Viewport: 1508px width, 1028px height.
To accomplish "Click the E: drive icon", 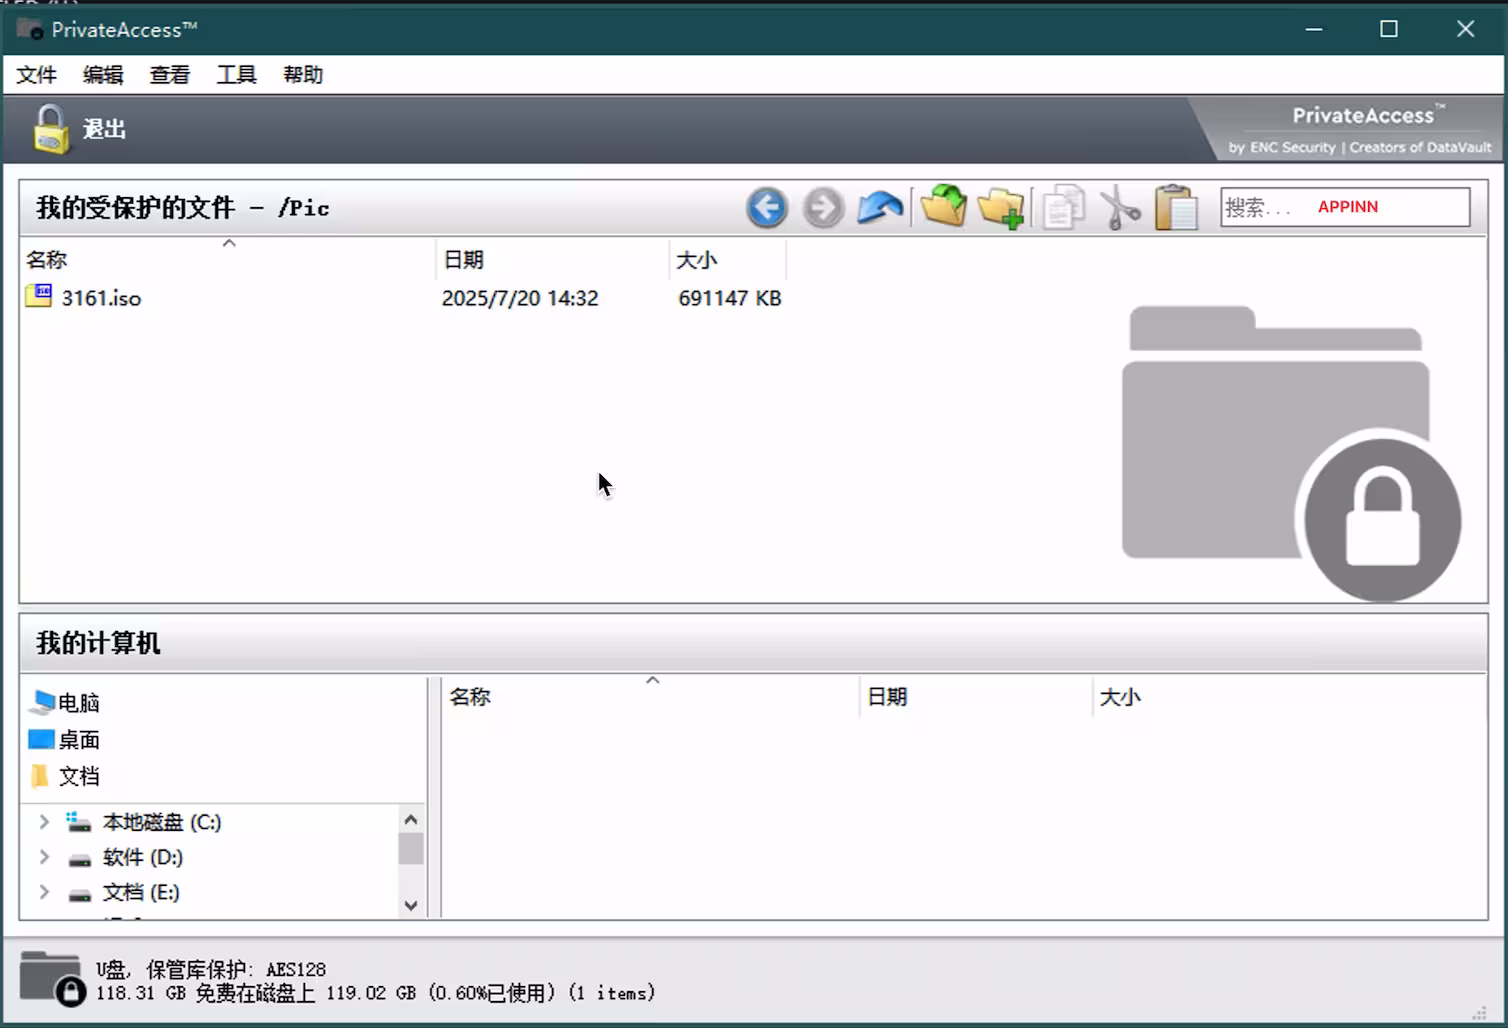I will (x=80, y=894).
